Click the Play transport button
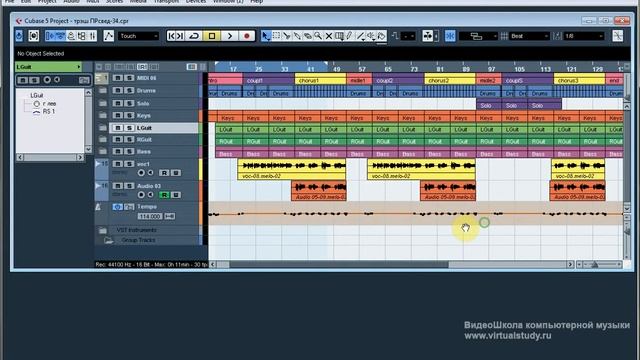 [x=230, y=36]
